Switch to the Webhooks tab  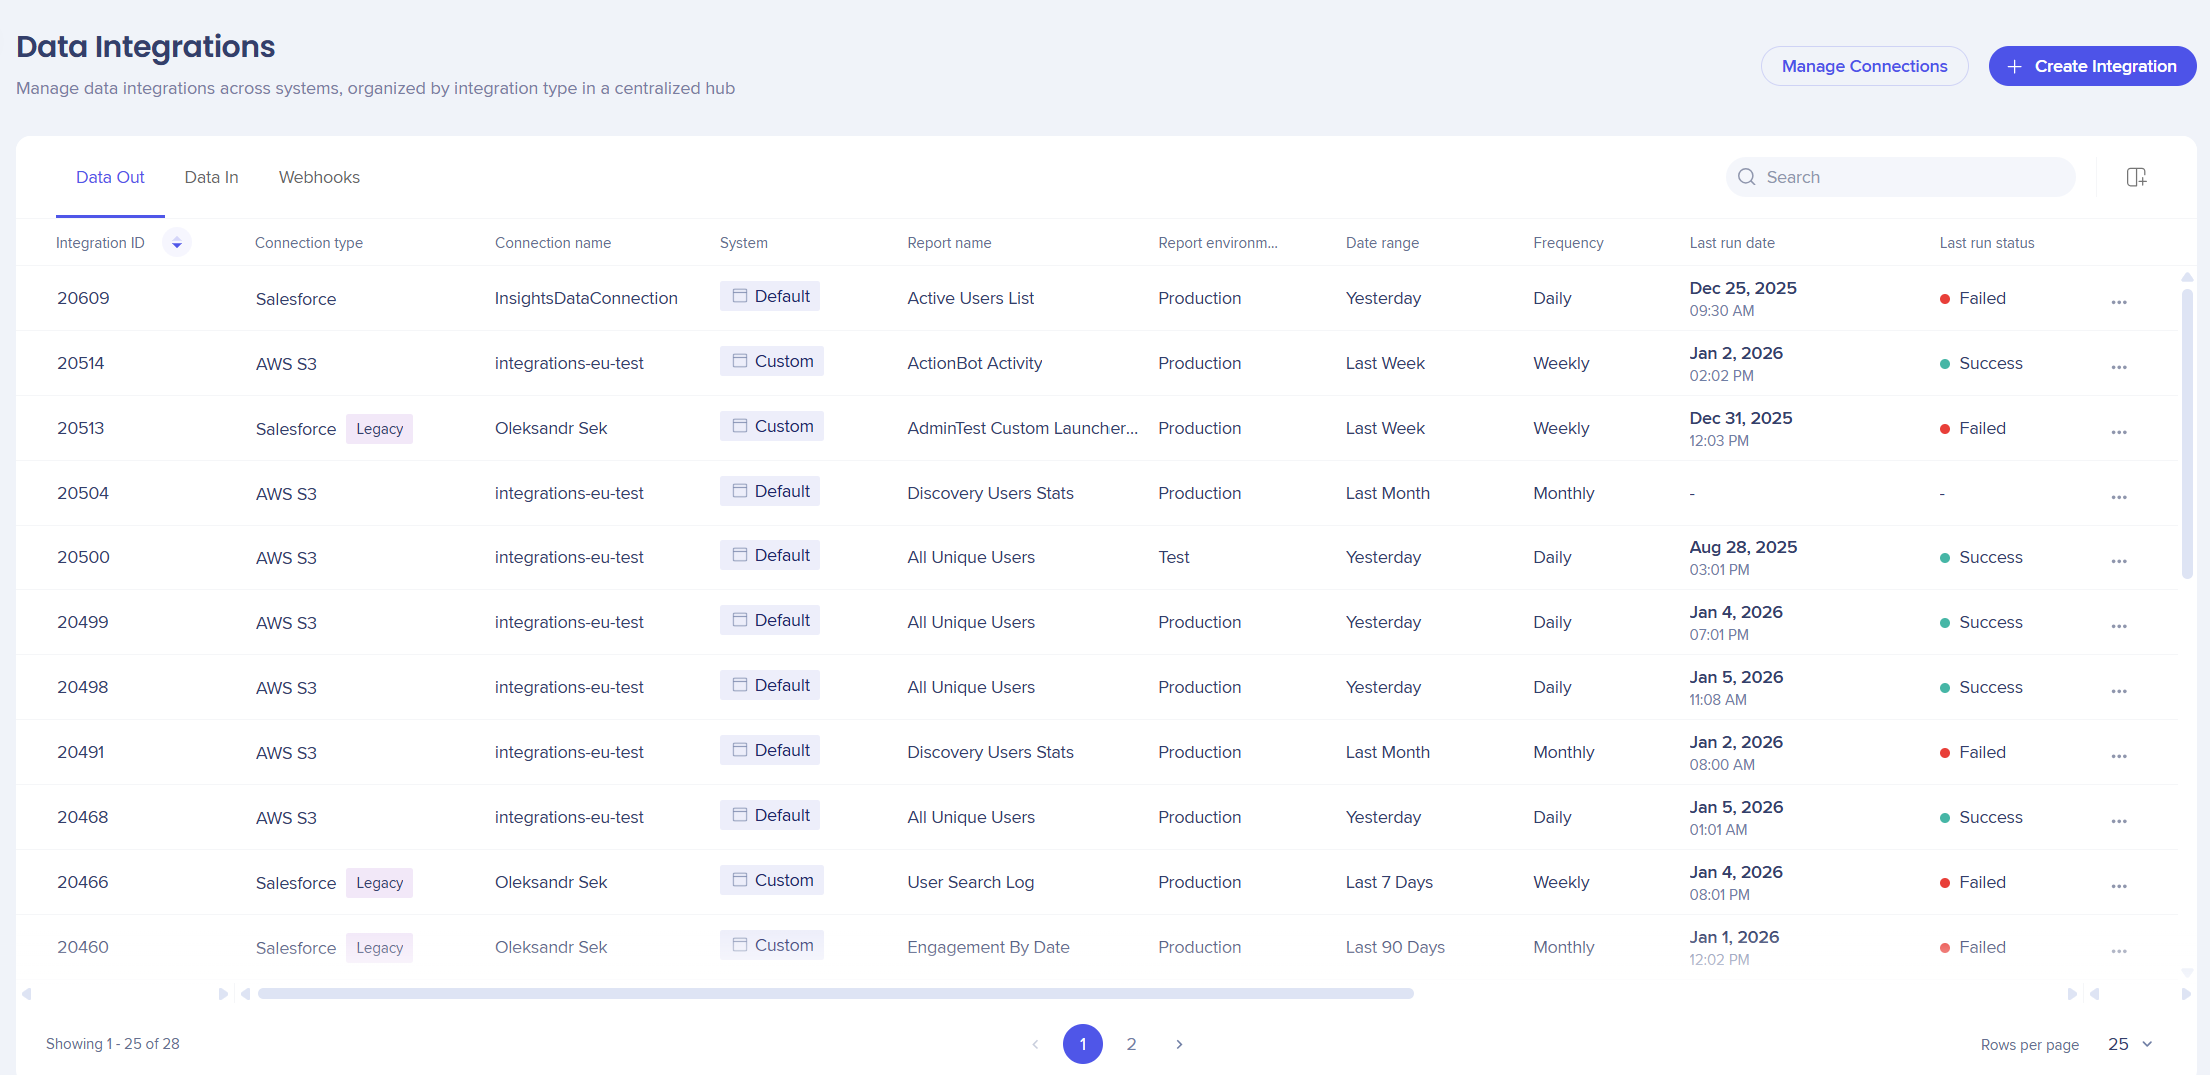[x=319, y=177]
